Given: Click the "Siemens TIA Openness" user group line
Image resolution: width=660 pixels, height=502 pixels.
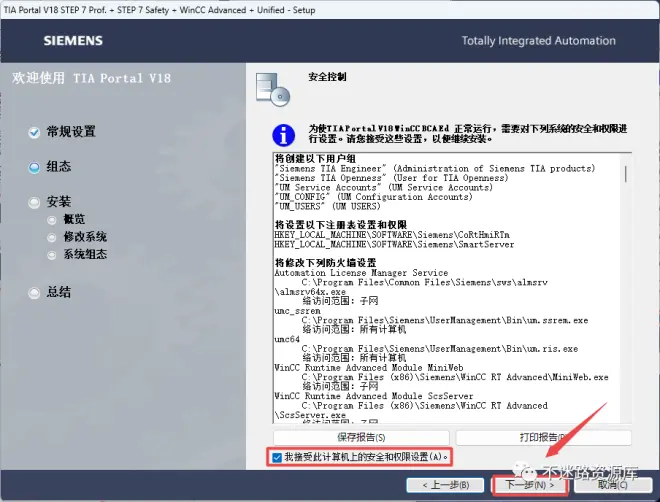Looking at the screenshot, I should (391, 178).
